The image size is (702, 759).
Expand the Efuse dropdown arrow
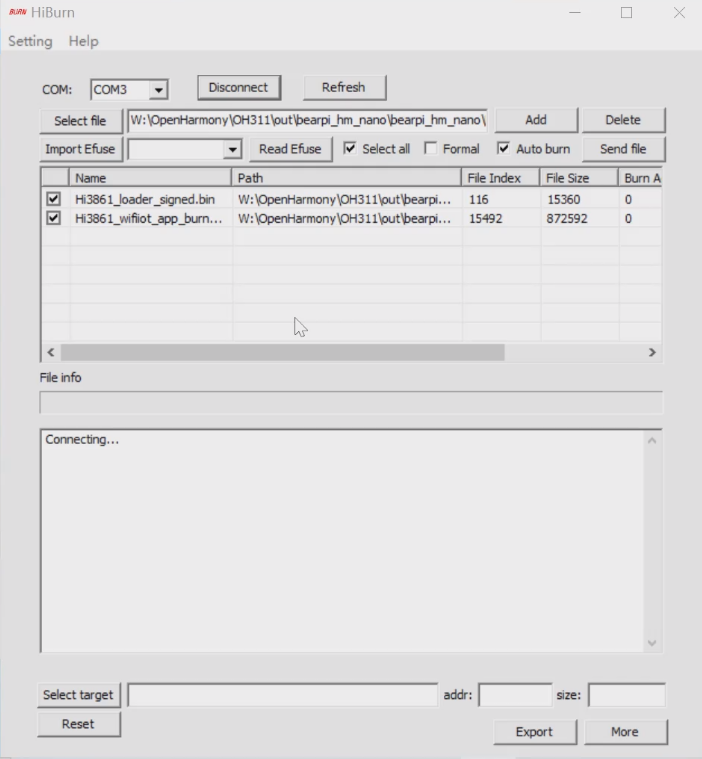232,150
